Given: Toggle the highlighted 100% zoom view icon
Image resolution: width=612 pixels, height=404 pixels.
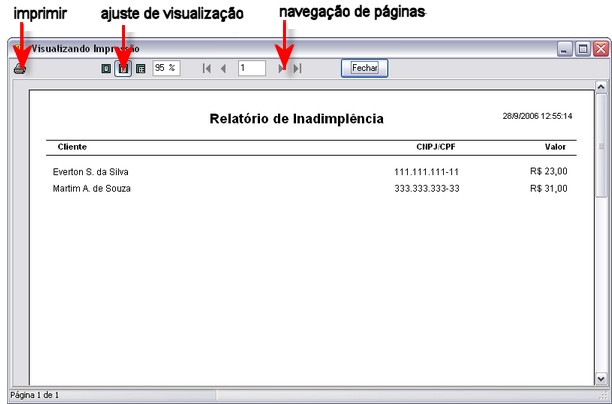Looking at the screenshot, I should (x=123, y=69).
